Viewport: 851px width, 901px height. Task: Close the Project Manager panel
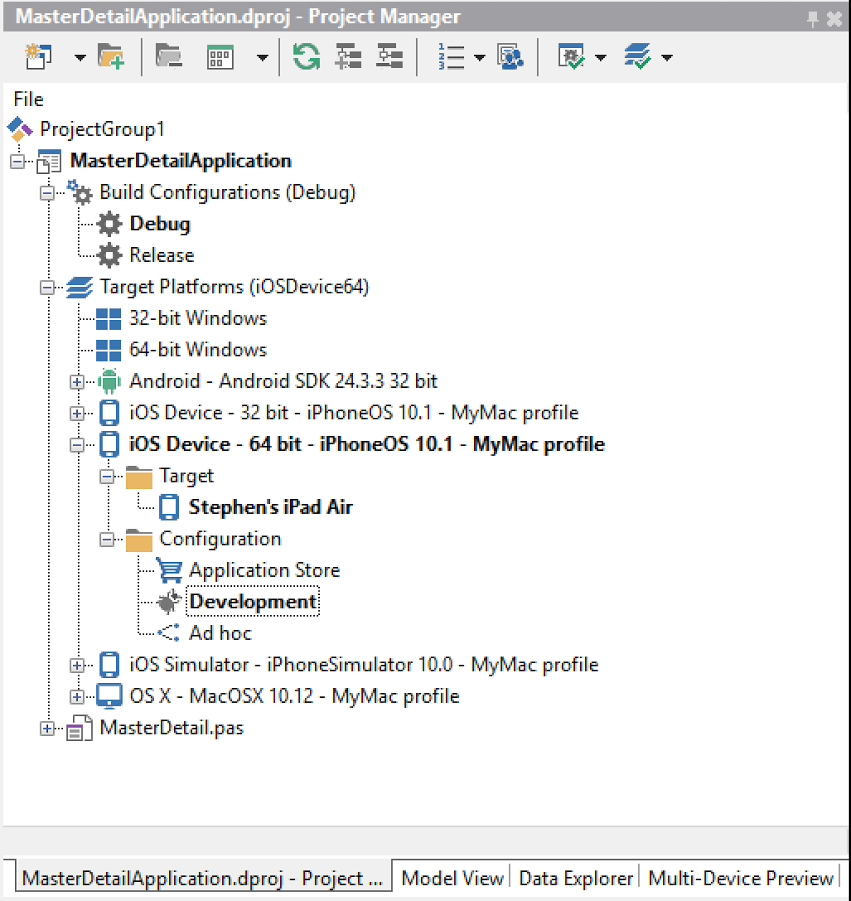click(x=834, y=19)
